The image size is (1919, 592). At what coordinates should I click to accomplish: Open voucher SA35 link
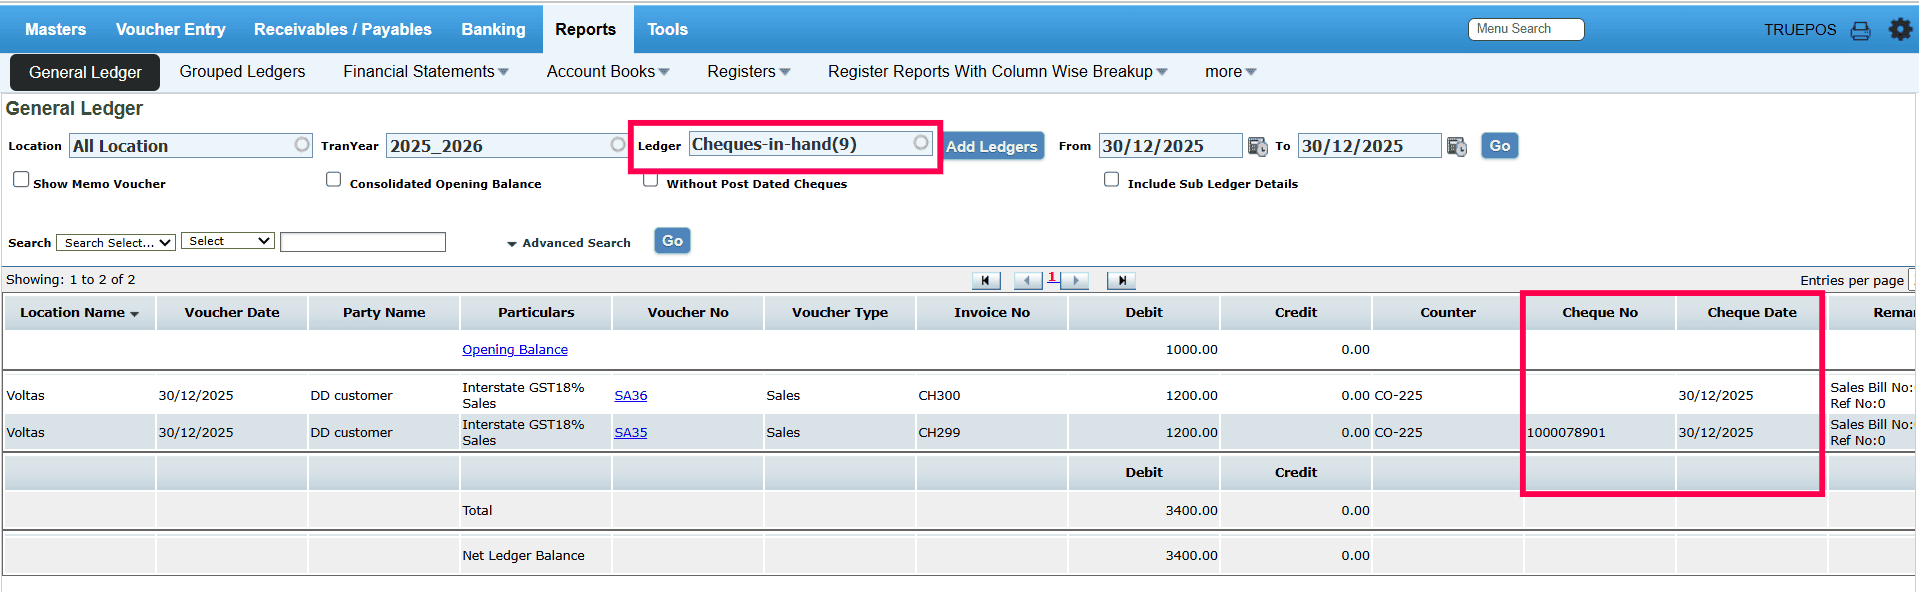(631, 433)
